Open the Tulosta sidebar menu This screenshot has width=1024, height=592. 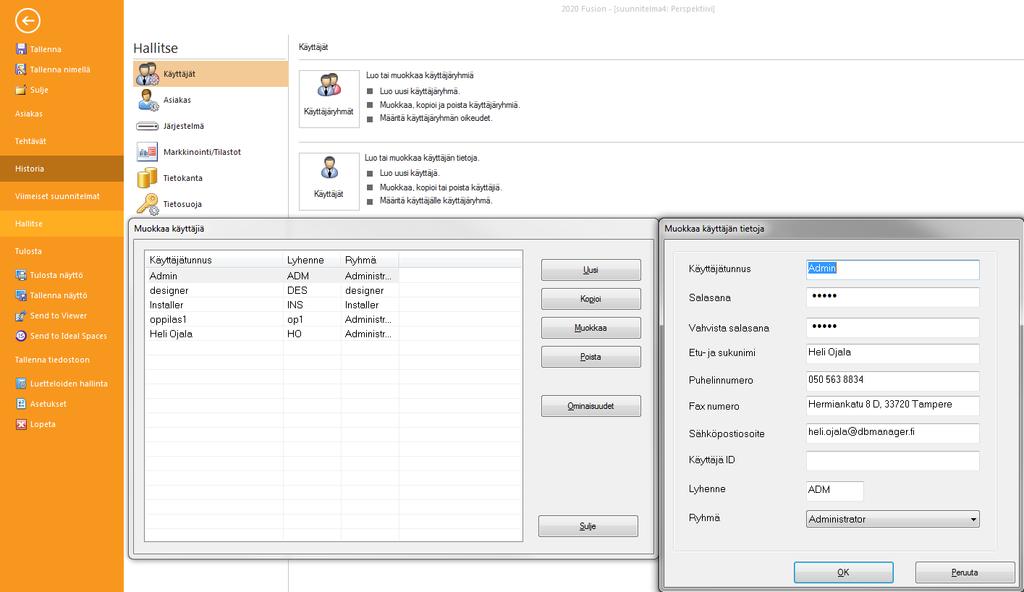[x=61, y=251]
